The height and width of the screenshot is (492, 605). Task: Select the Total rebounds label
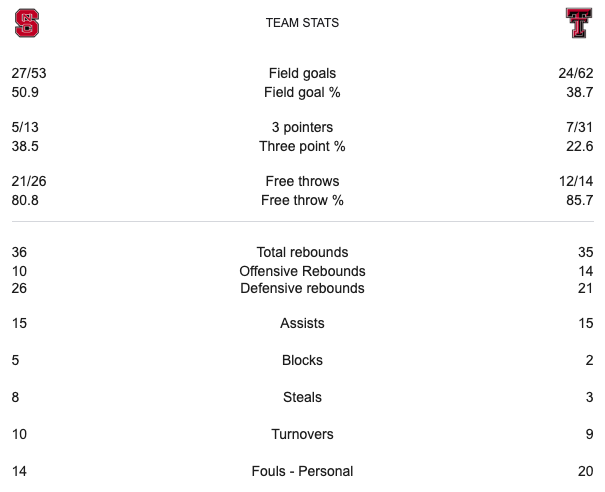point(302,252)
